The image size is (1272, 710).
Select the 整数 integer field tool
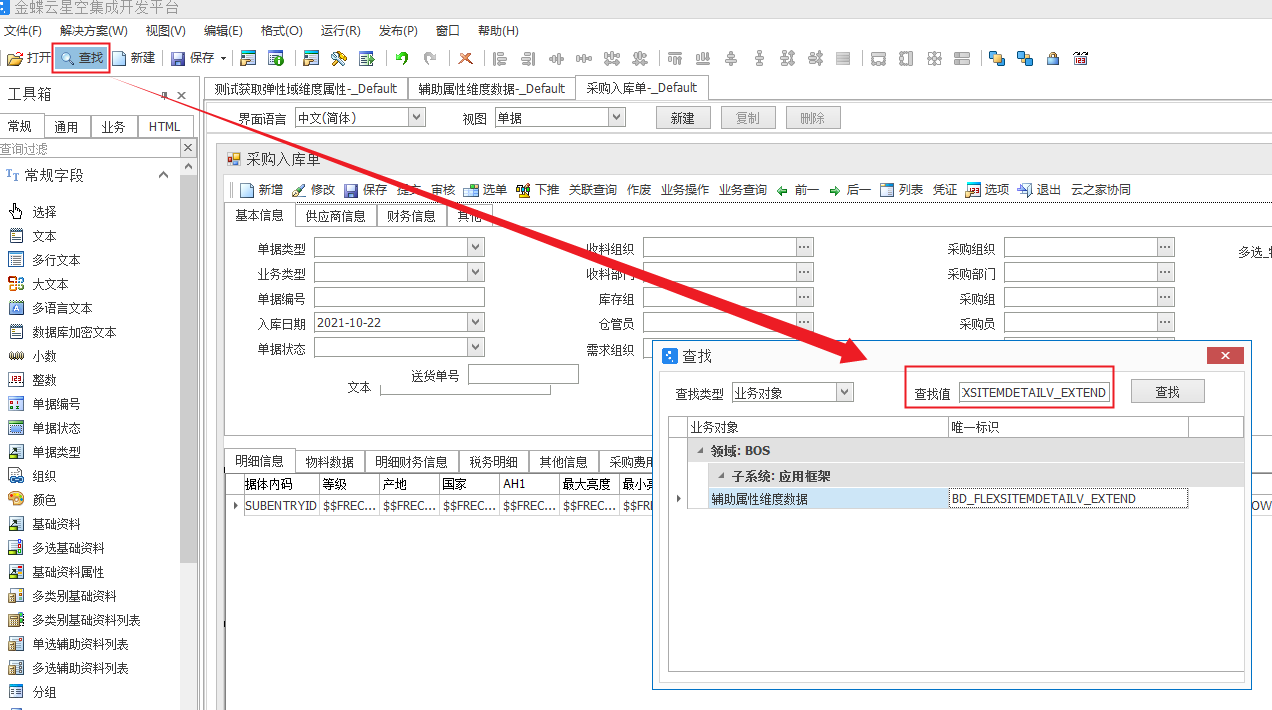click(44, 380)
